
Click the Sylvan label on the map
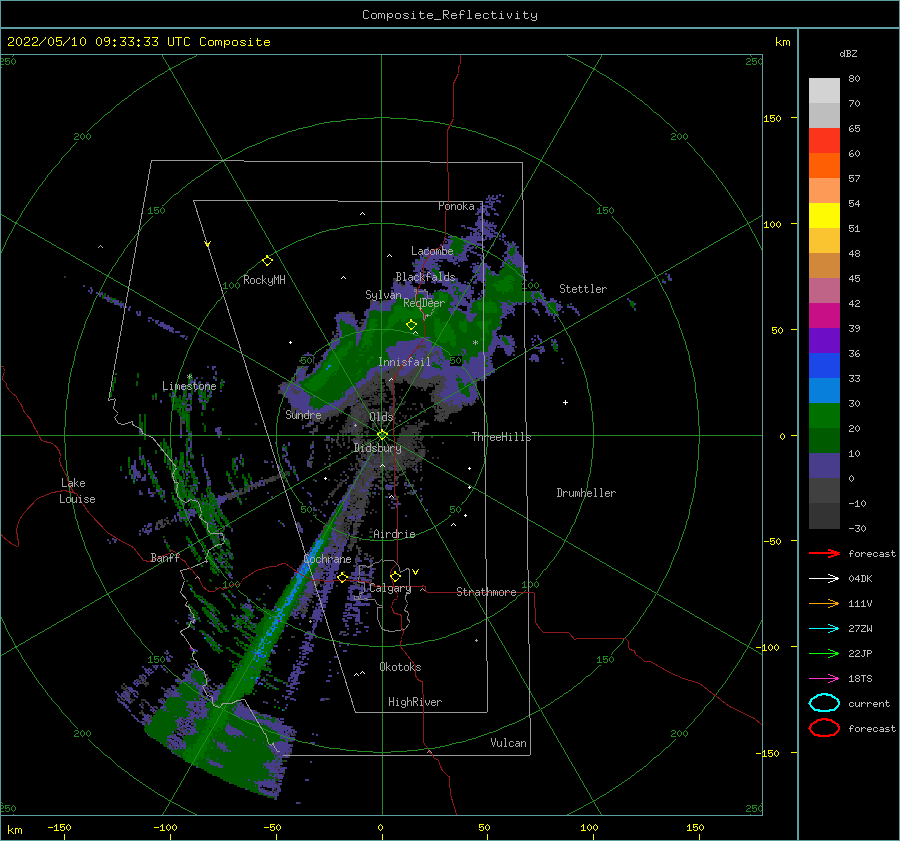click(x=383, y=295)
